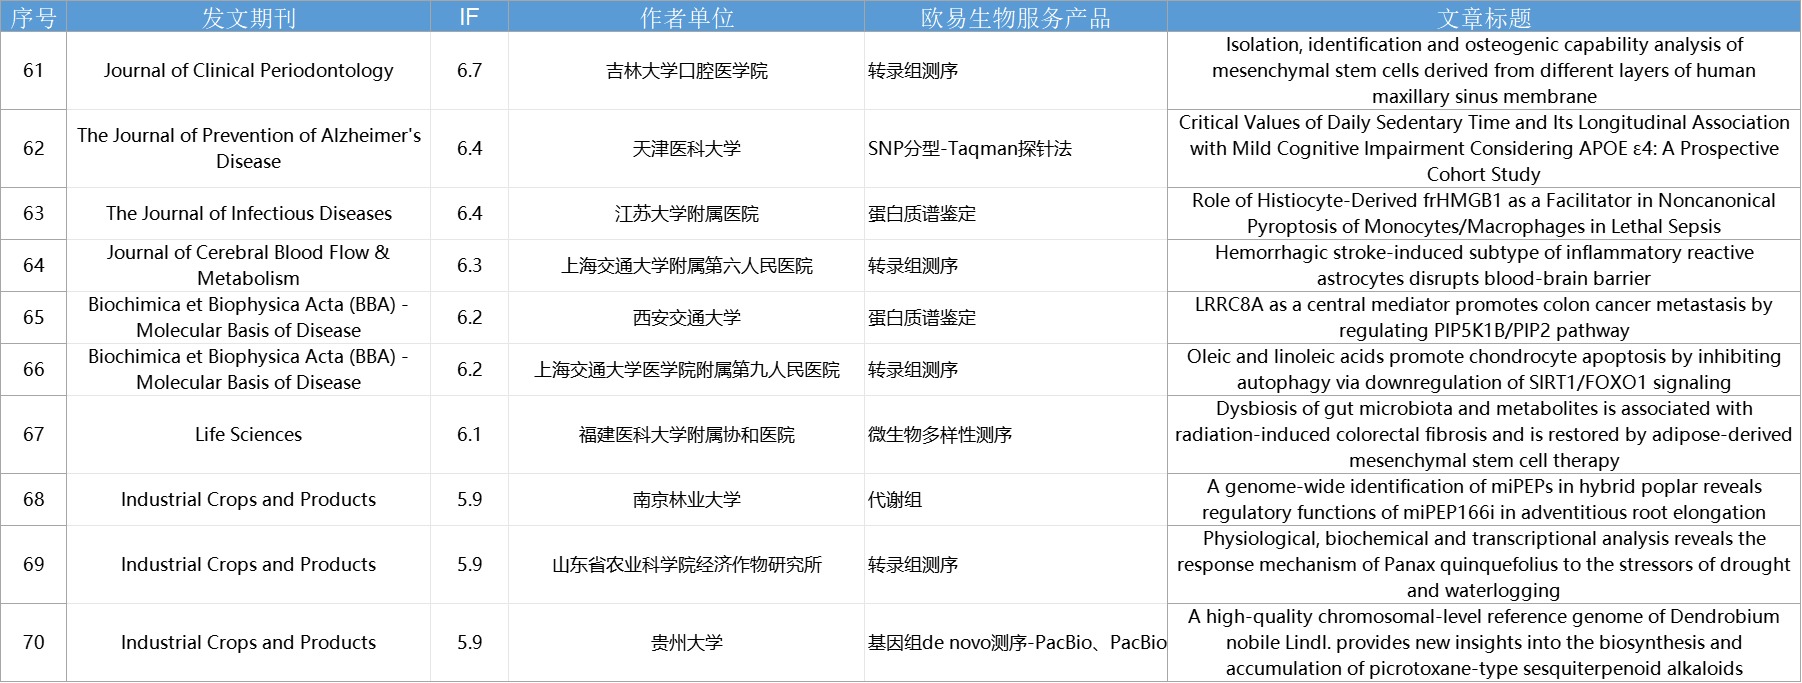Click the 欧易生物服务产品 column header

pyautogui.click(x=1015, y=18)
